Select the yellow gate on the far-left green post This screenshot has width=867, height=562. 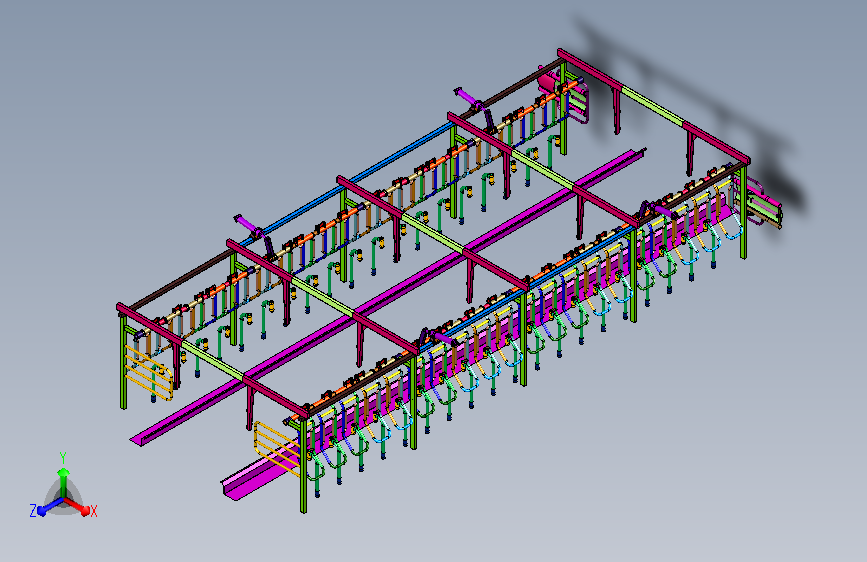pos(148,372)
